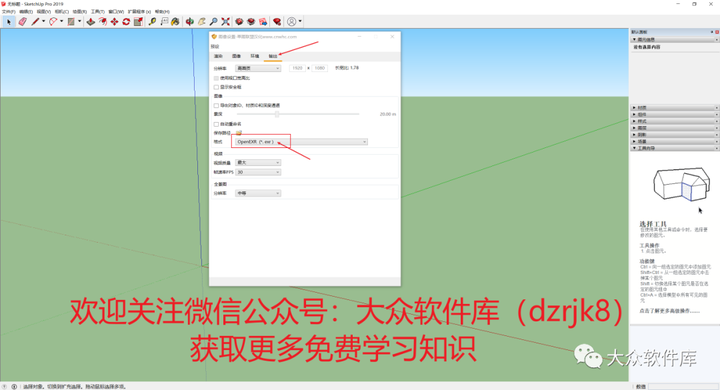
Task: Open the shape tool dropdown arrow
Action: (x=79, y=21)
